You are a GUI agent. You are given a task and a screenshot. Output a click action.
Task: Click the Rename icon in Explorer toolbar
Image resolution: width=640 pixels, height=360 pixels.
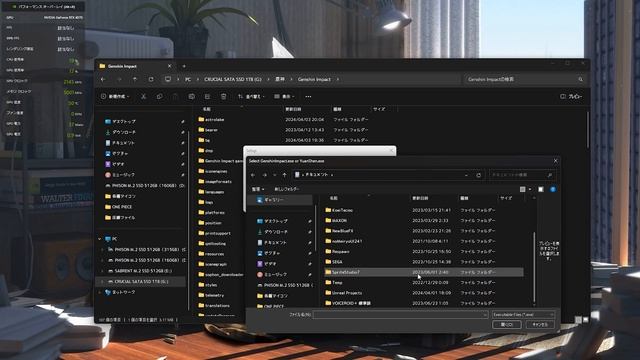pyautogui.click(x=191, y=97)
